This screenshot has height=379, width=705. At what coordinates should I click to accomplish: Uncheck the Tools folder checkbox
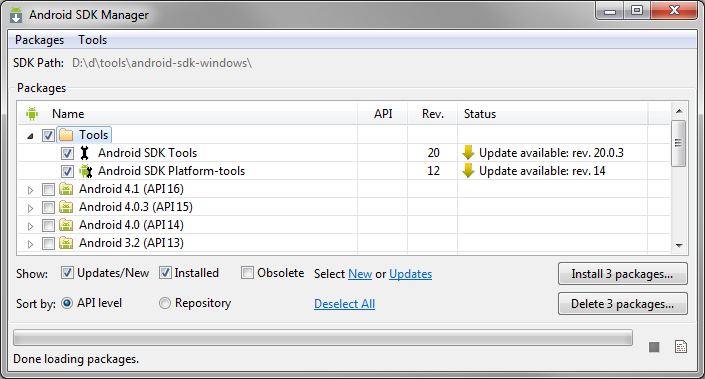click(49, 135)
